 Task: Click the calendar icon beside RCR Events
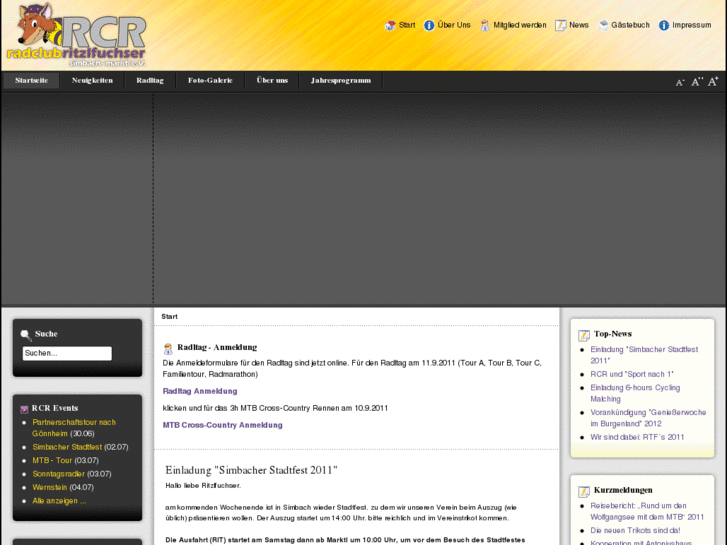pyautogui.click(x=24, y=409)
